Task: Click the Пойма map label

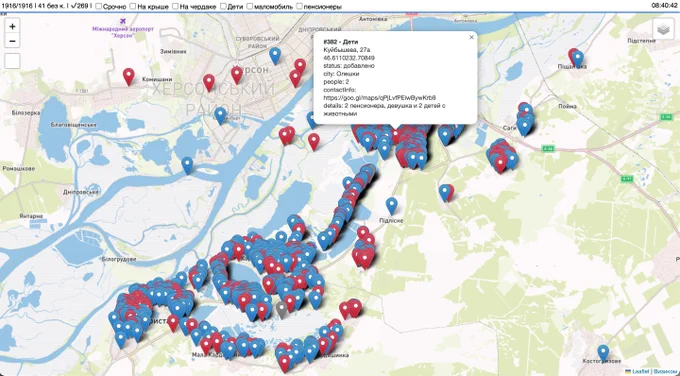Action: tap(567, 106)
